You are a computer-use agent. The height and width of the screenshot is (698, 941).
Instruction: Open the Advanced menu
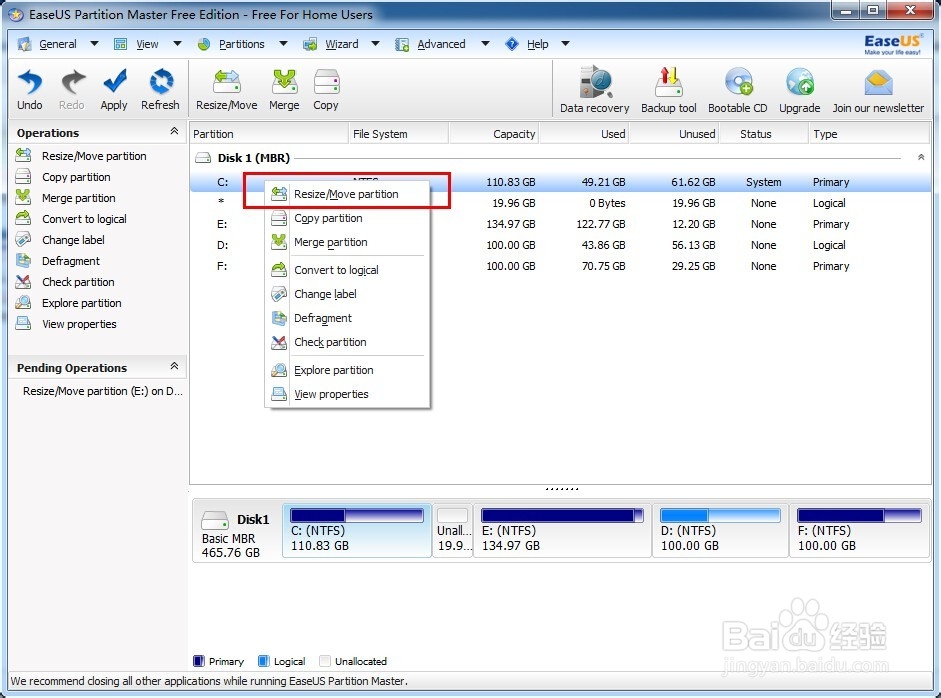(x=441, y=44)
